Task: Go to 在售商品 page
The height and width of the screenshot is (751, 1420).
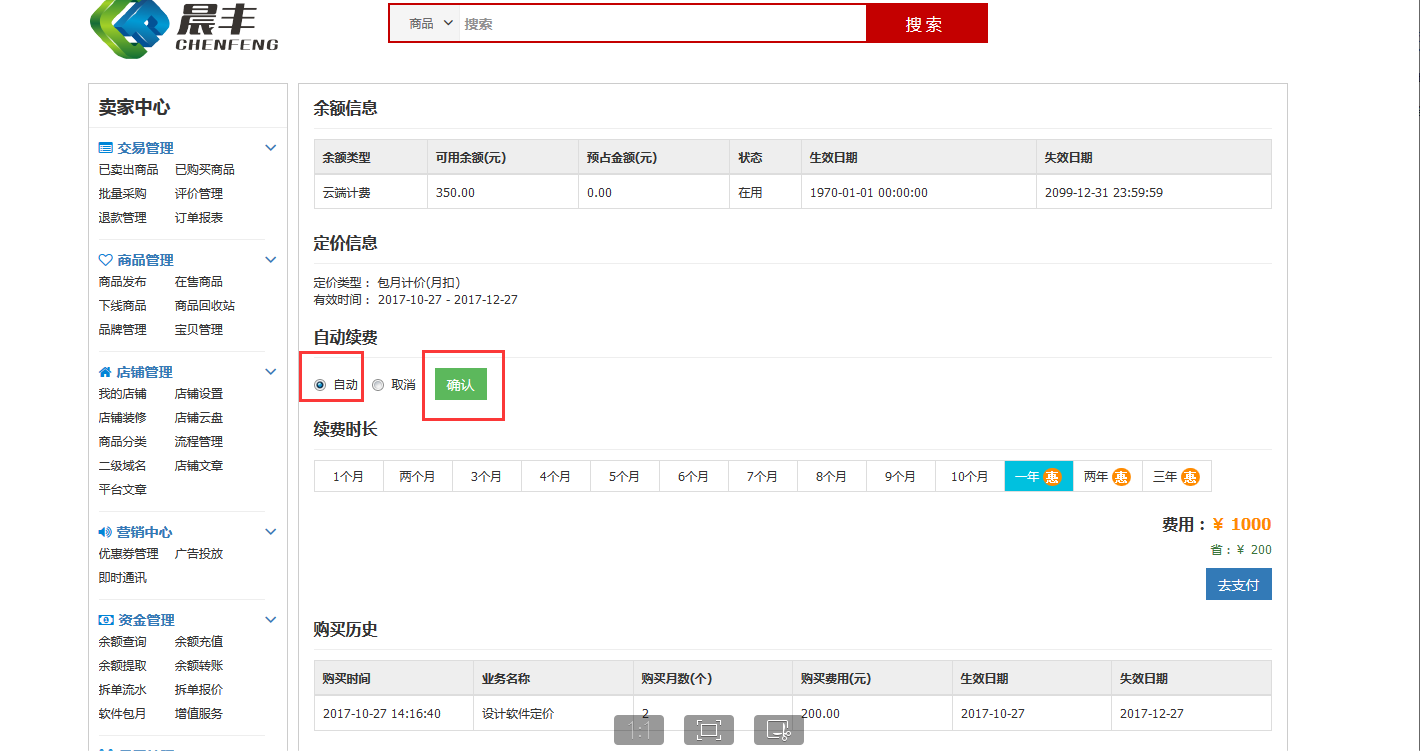Action: click(199, 282)
